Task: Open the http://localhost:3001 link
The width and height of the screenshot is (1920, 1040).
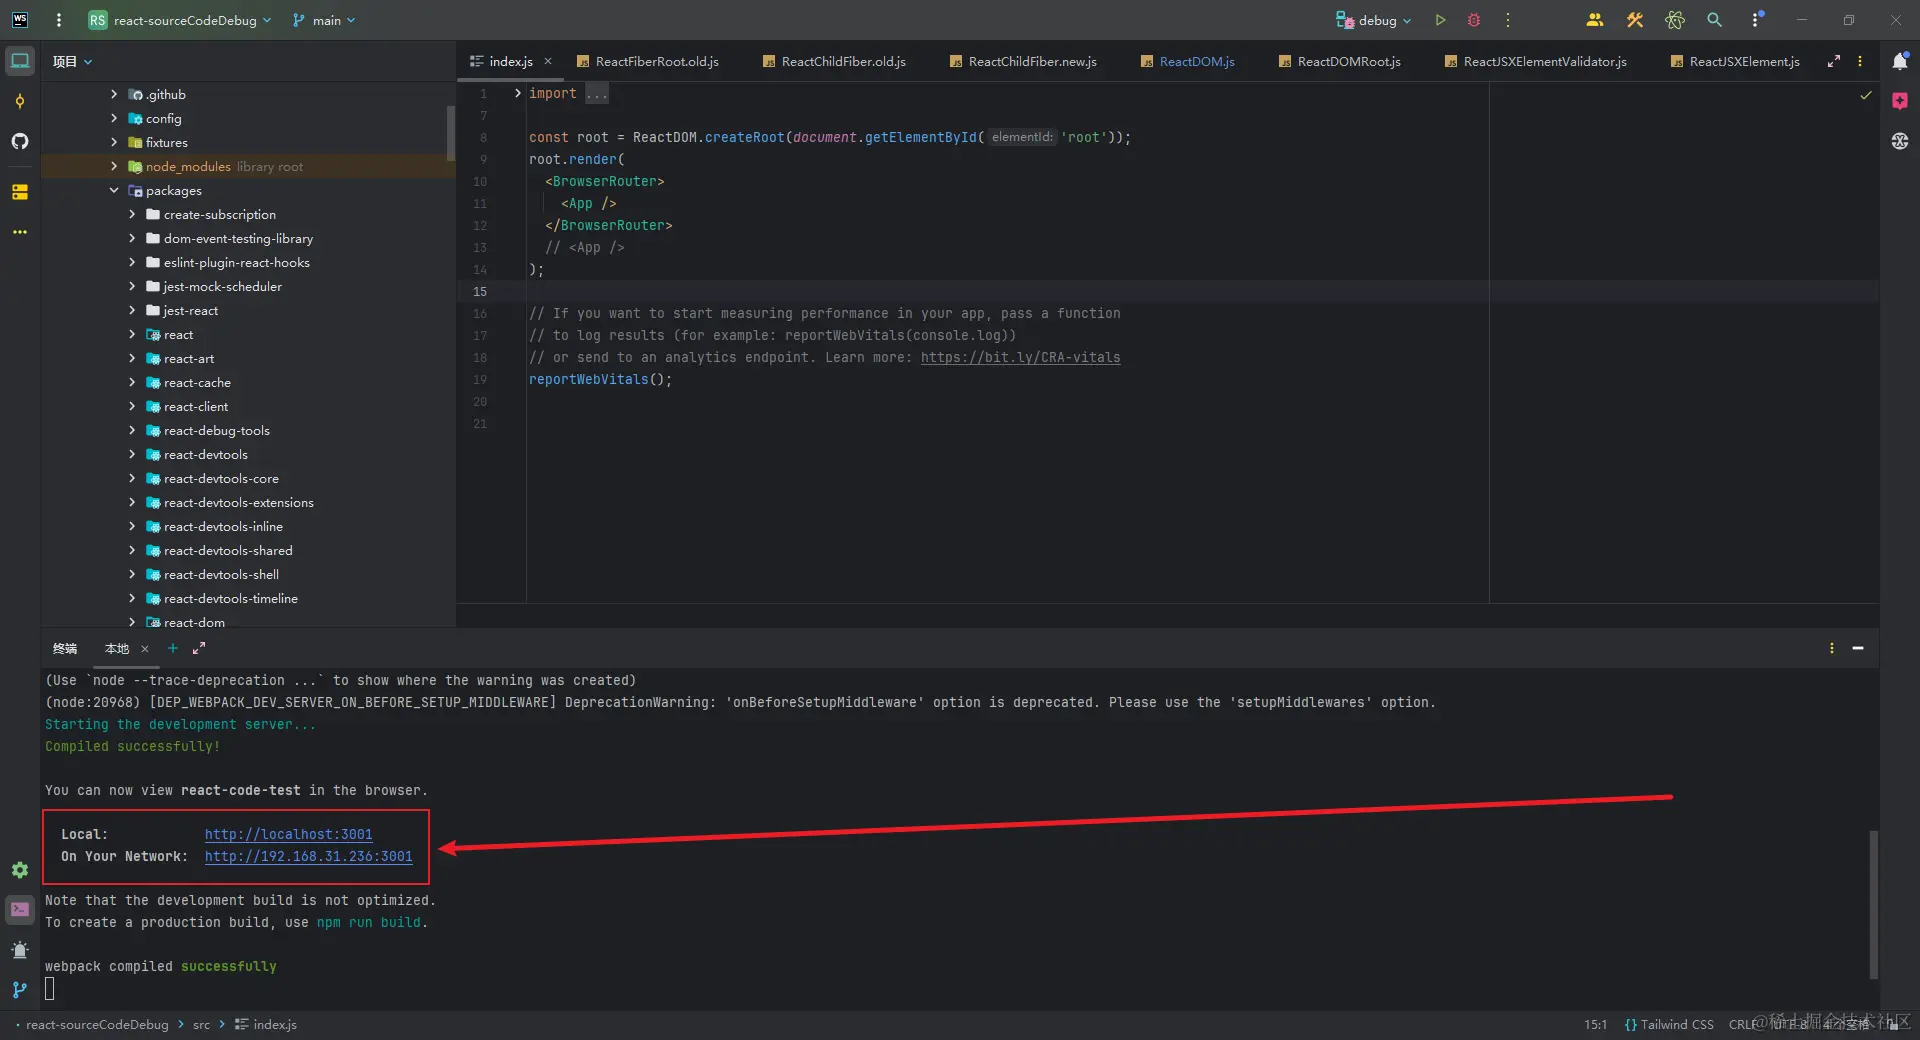Action: [x=288, y=834]
